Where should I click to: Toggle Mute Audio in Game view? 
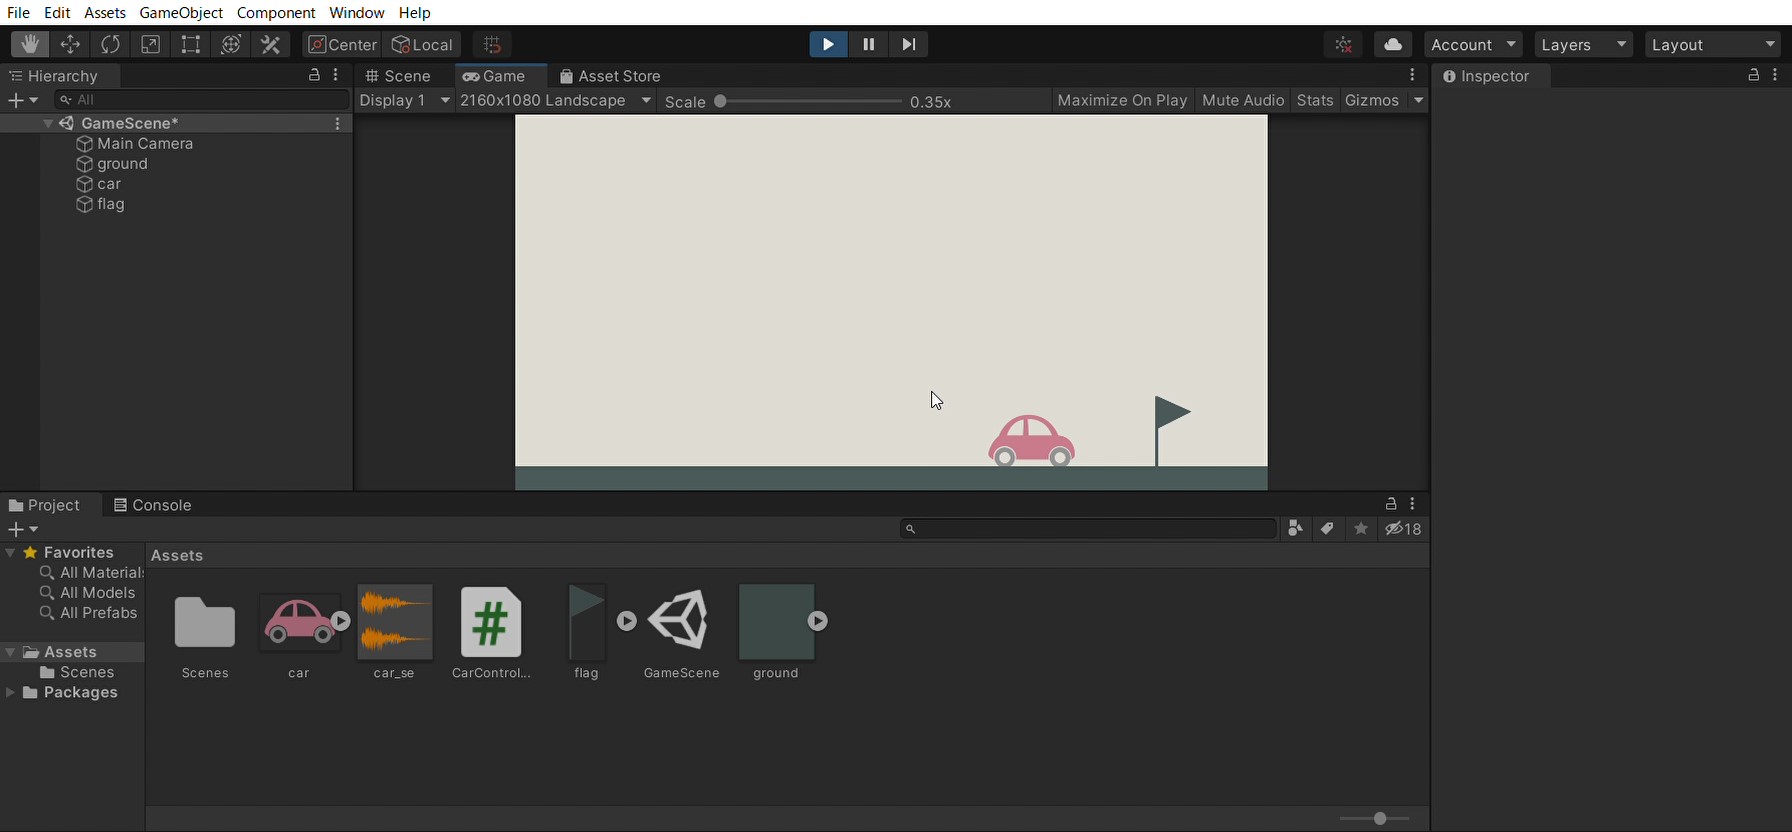pos(1242,101)
